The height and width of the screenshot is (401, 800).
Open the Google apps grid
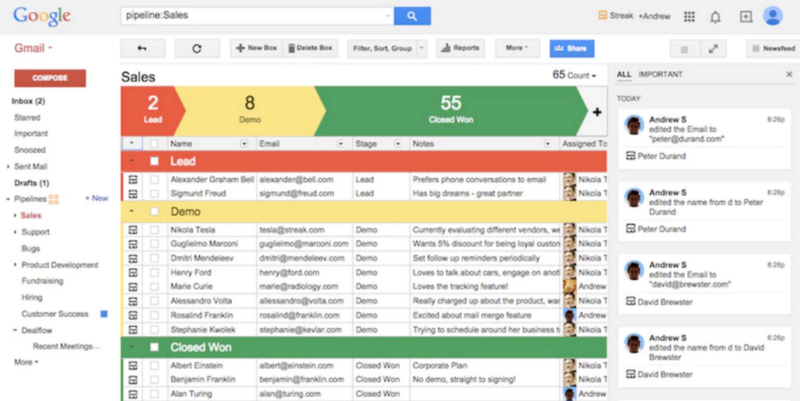click(x=689, y=16)
